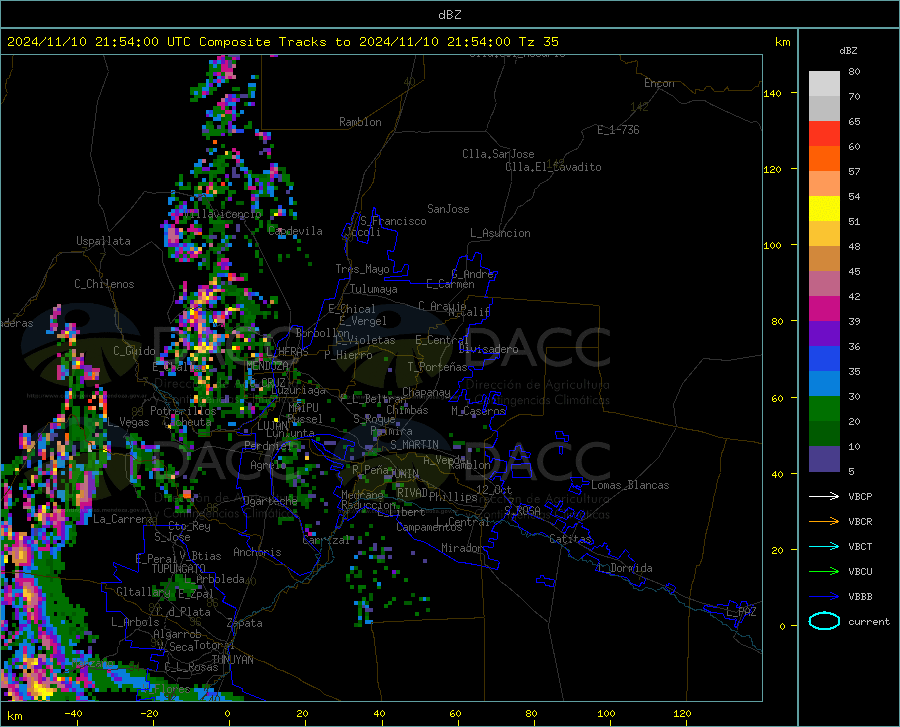Viewport: 900px width, 727px height.
Task: Click the cyan 'current' ellipse legend icon
Action: [824, 621]
